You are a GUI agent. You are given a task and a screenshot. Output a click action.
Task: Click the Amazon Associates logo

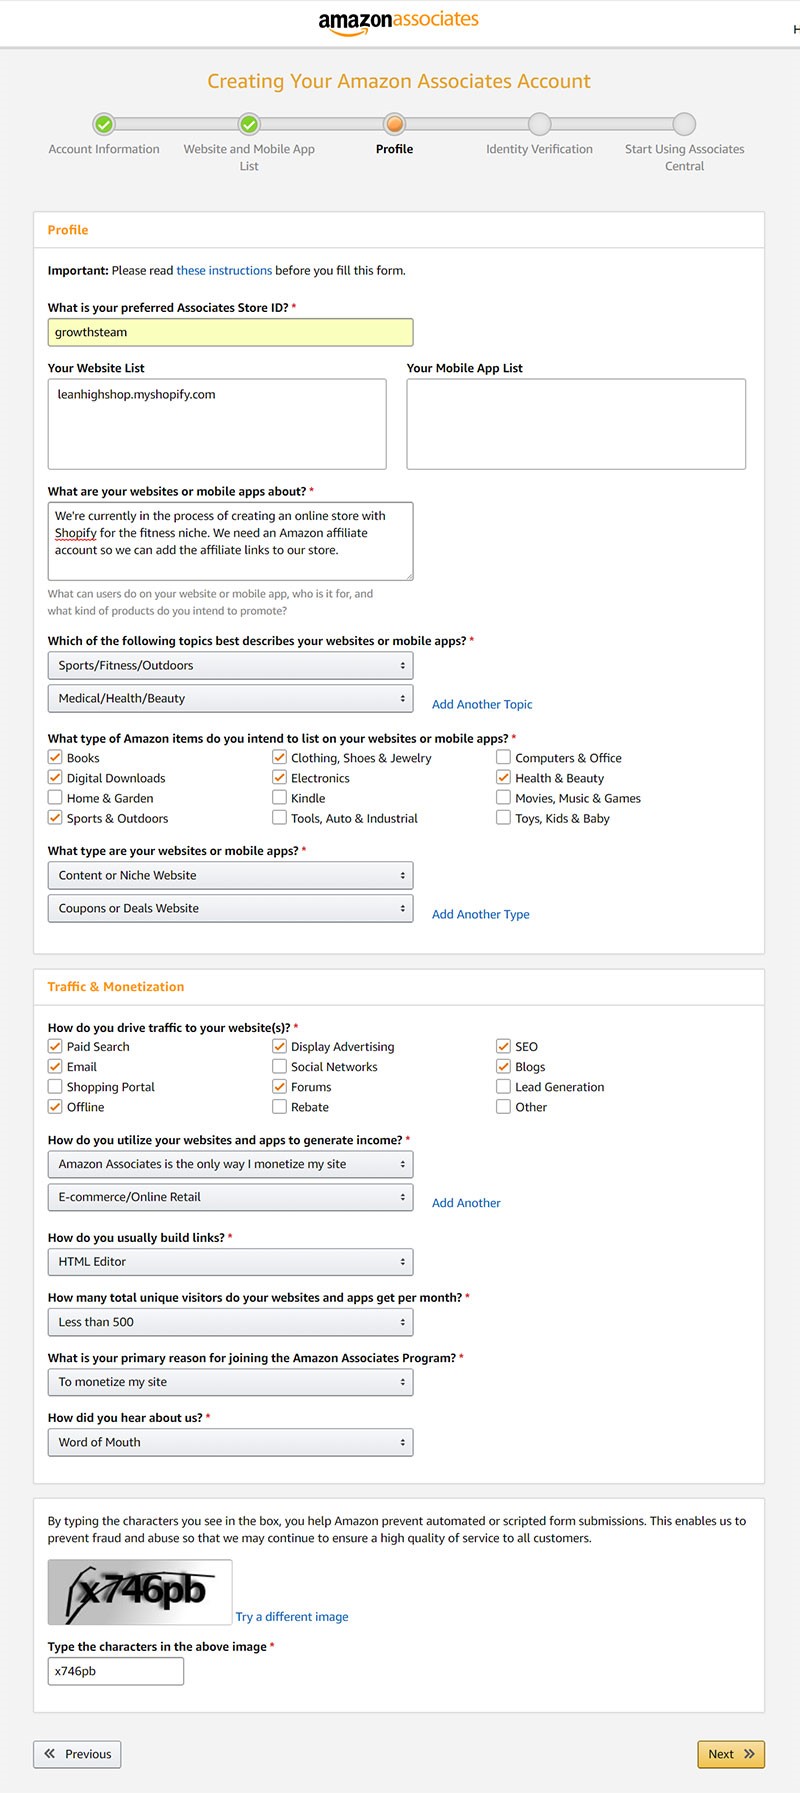coord(398,21)
